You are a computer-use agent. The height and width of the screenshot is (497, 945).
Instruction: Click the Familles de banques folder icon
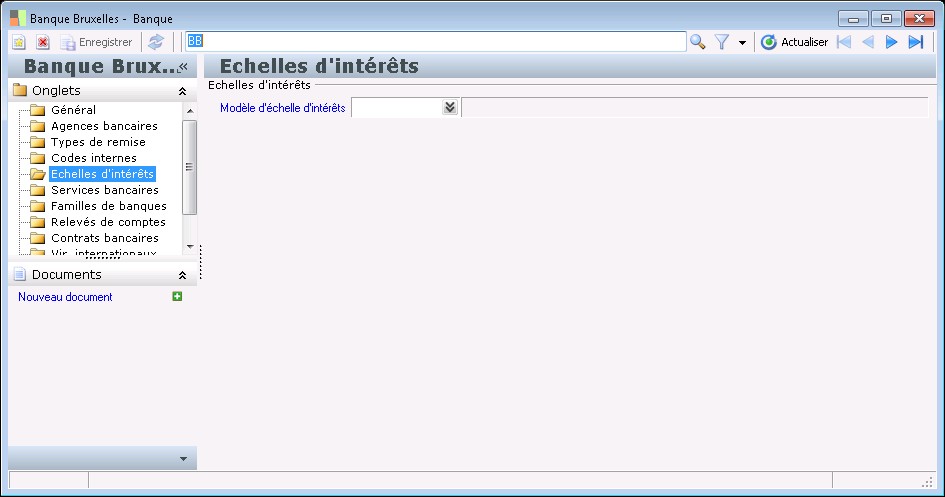click(x=38, y=206)
